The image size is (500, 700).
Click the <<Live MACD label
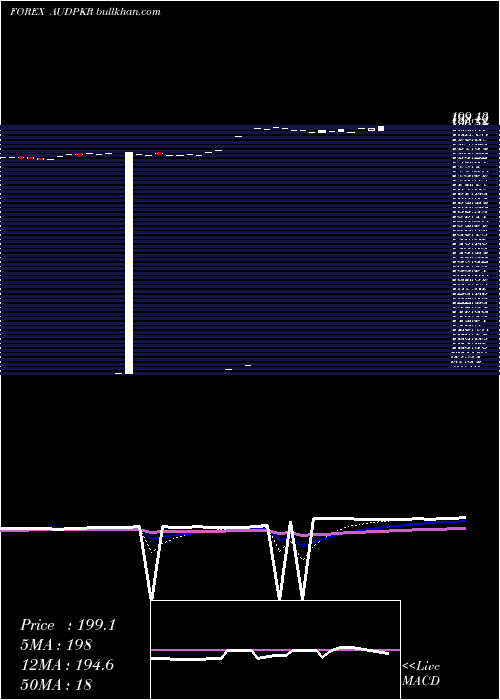(x=421, y=673)
